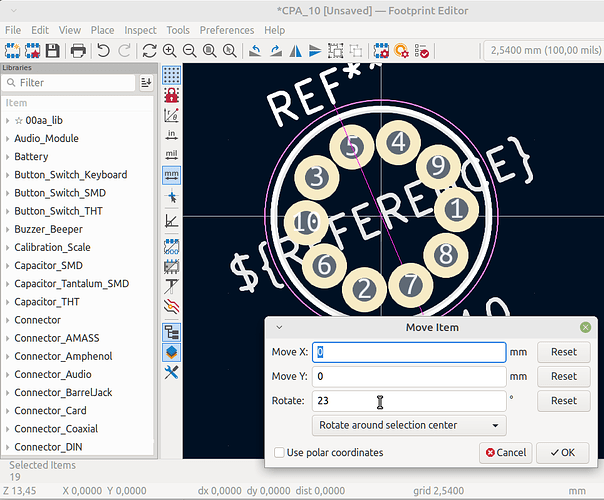
Task: Expand the Connector_AMASS library
Action: (x=7, y=338)
